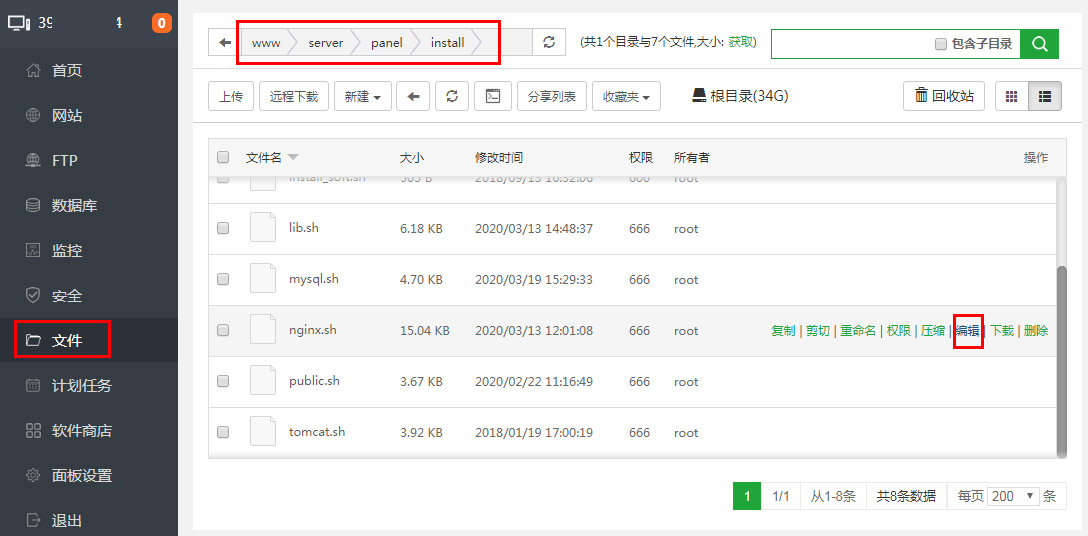Refresh the directory using the path bar icon

(x=548, y=43)
